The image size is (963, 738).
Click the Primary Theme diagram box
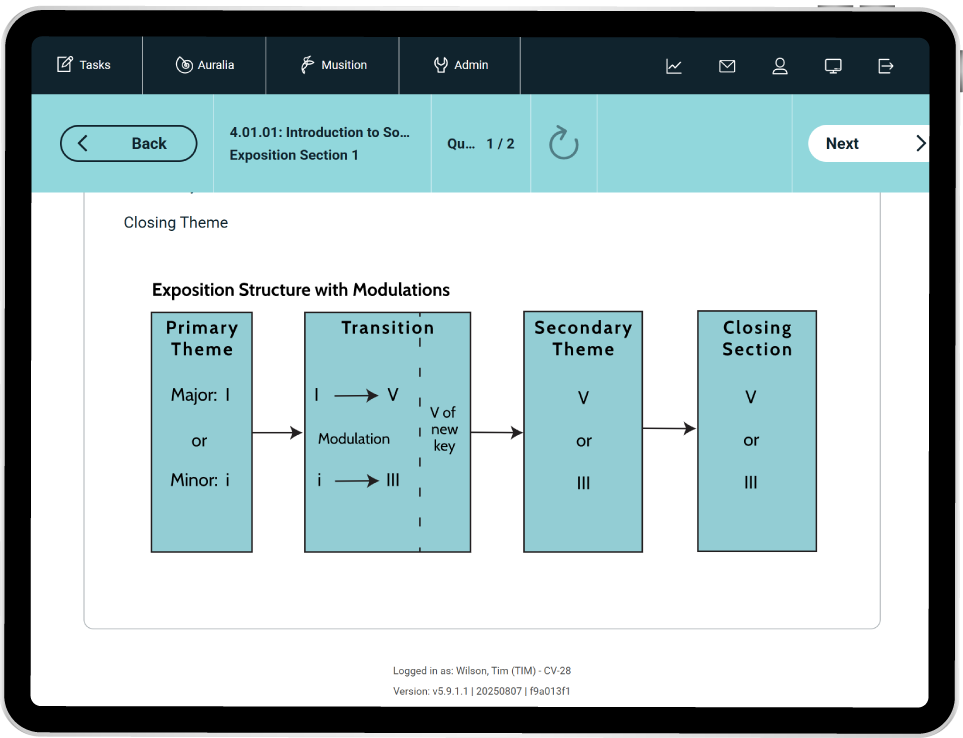pos(201,432)
